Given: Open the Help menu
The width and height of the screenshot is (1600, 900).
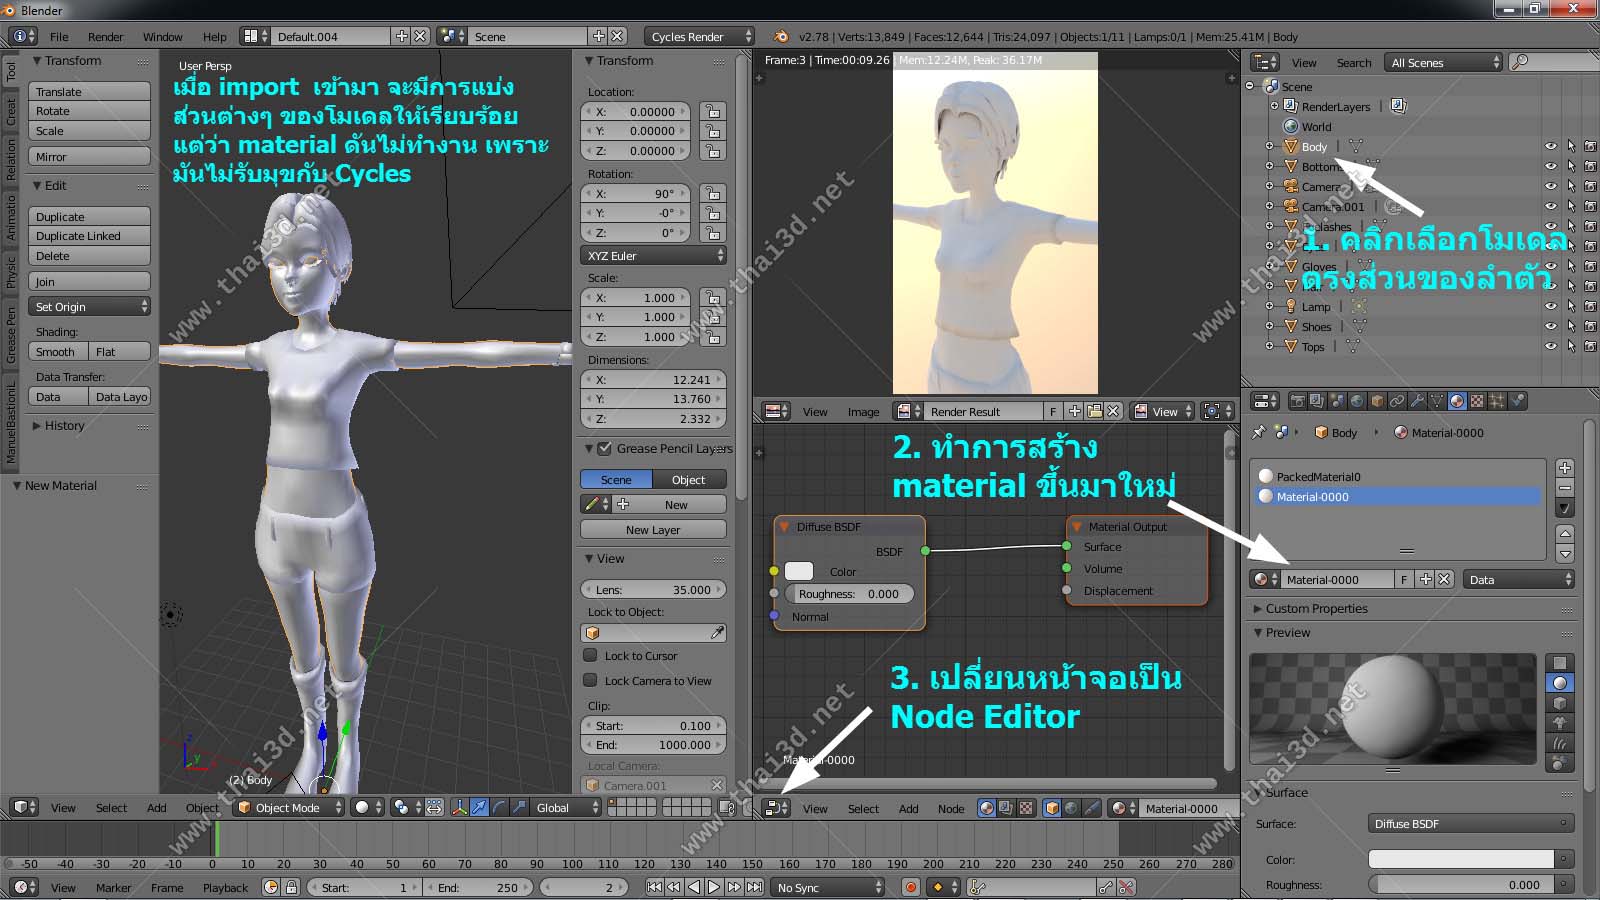Looking at the screenshot, I should tap(214, 36).
